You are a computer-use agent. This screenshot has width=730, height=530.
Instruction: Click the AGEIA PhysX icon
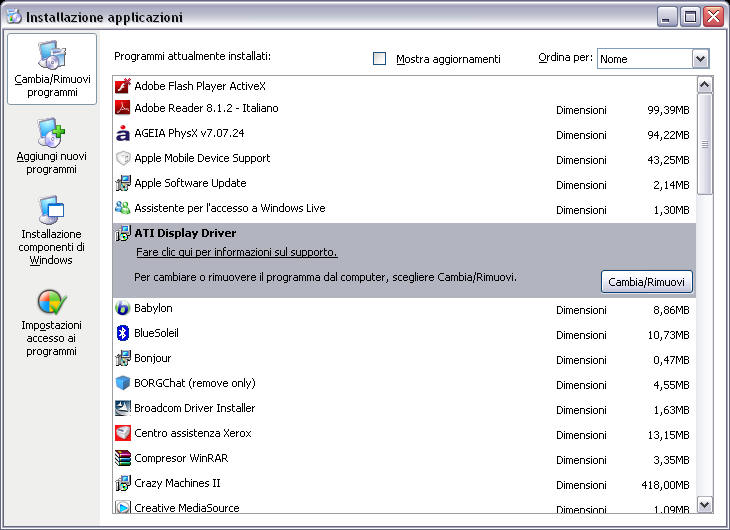click(123, 133)
